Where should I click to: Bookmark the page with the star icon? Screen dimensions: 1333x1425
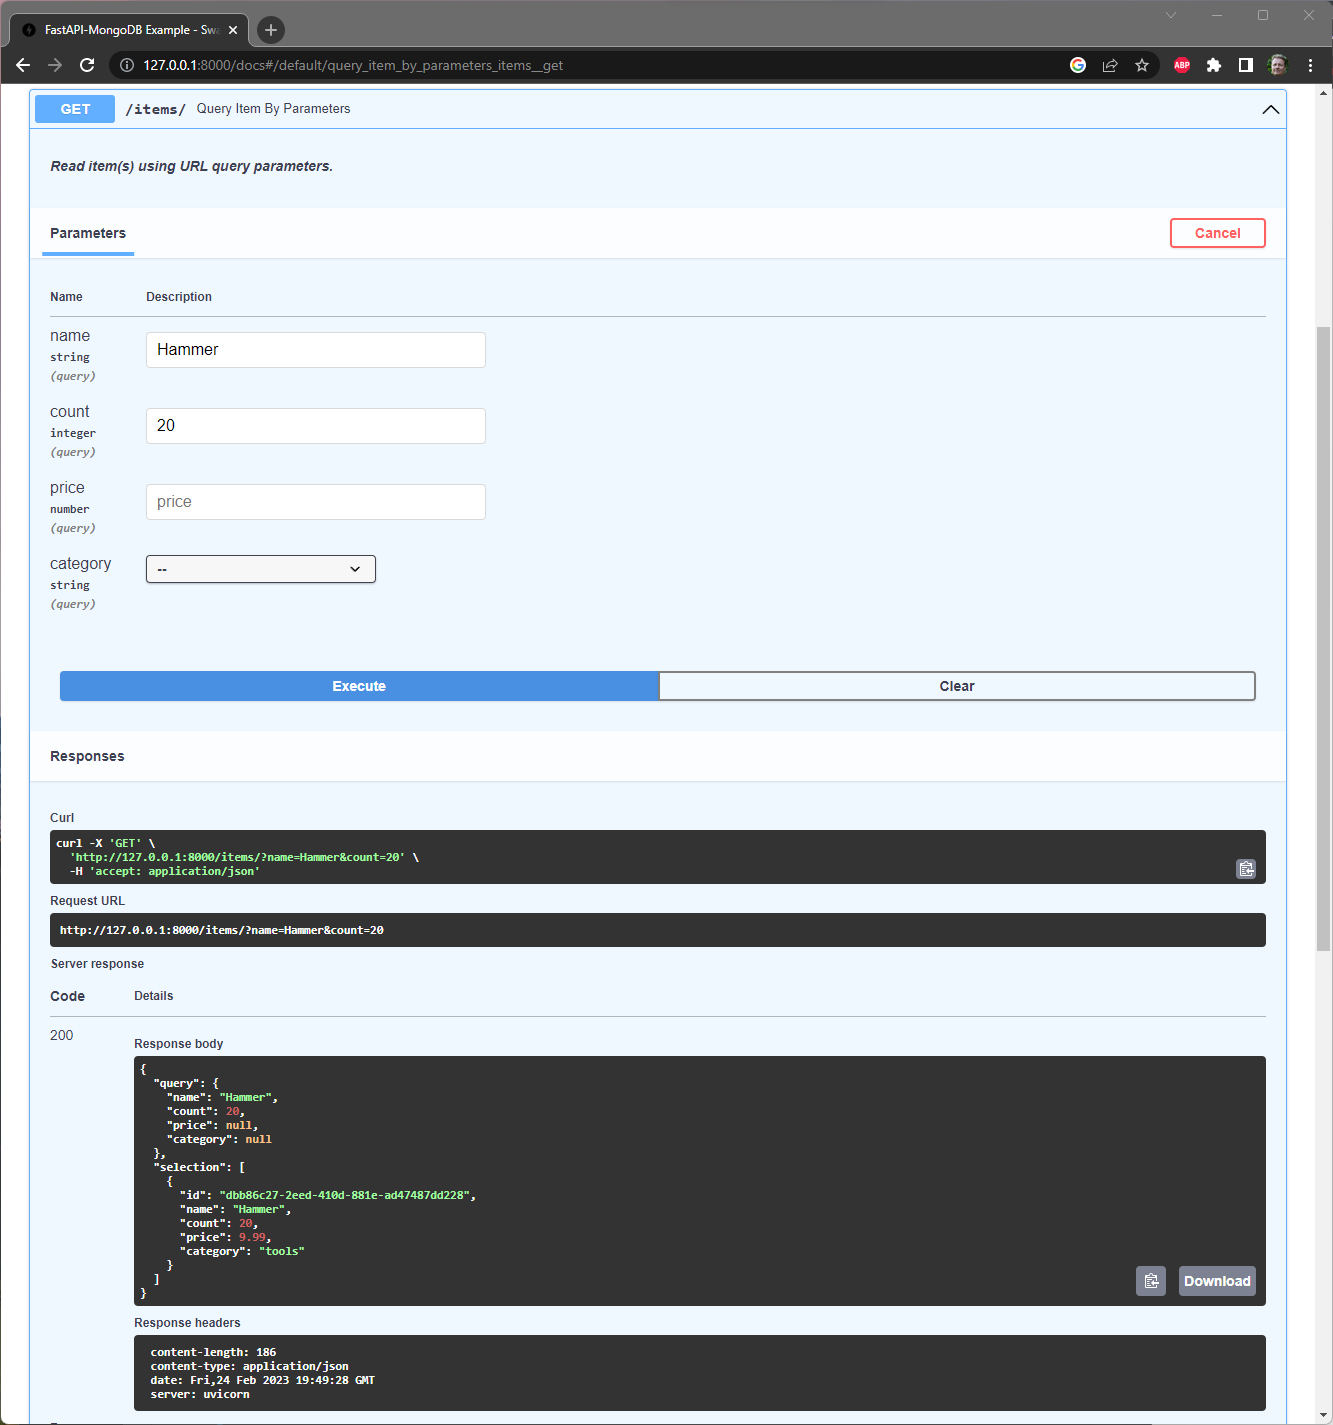1142,64
